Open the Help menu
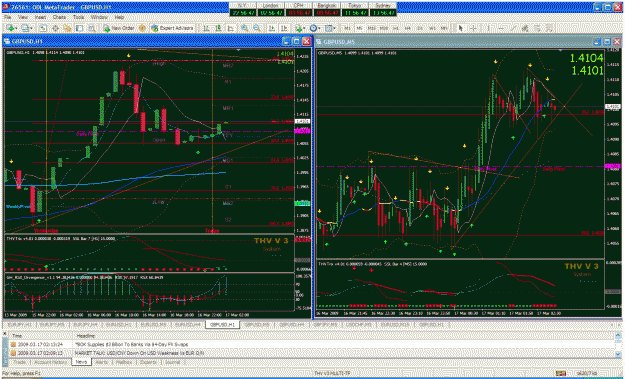 (x=119, y=18)
